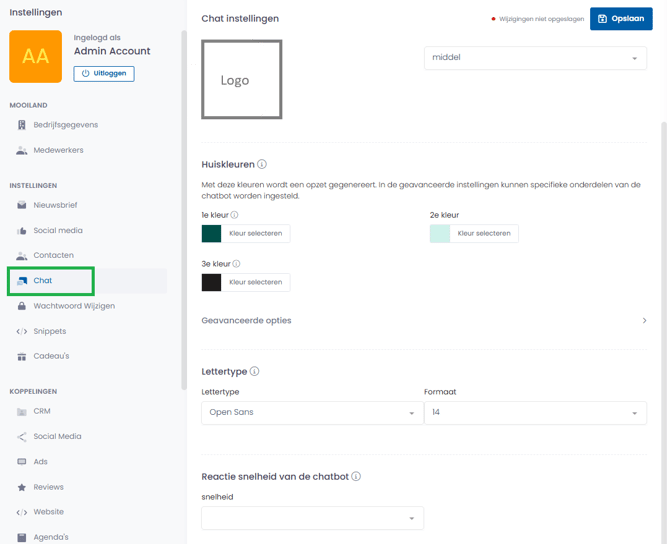Click the Uitloggen button

point(104,74)
